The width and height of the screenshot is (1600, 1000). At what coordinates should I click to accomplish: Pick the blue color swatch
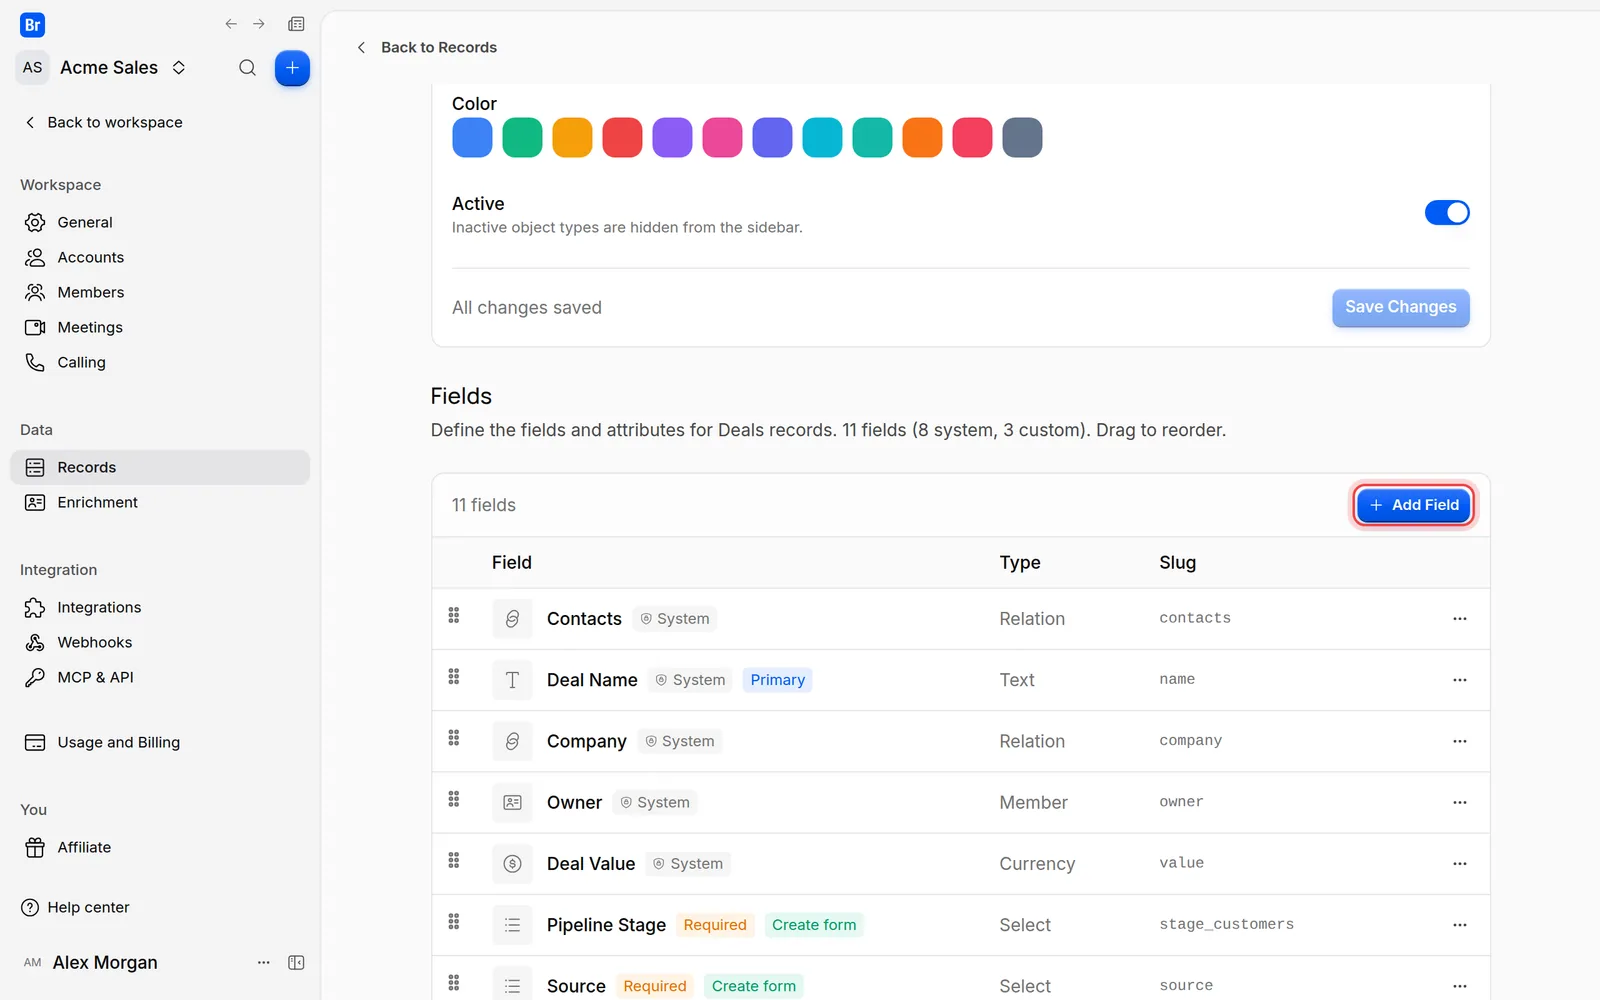(x=472, y=138)
